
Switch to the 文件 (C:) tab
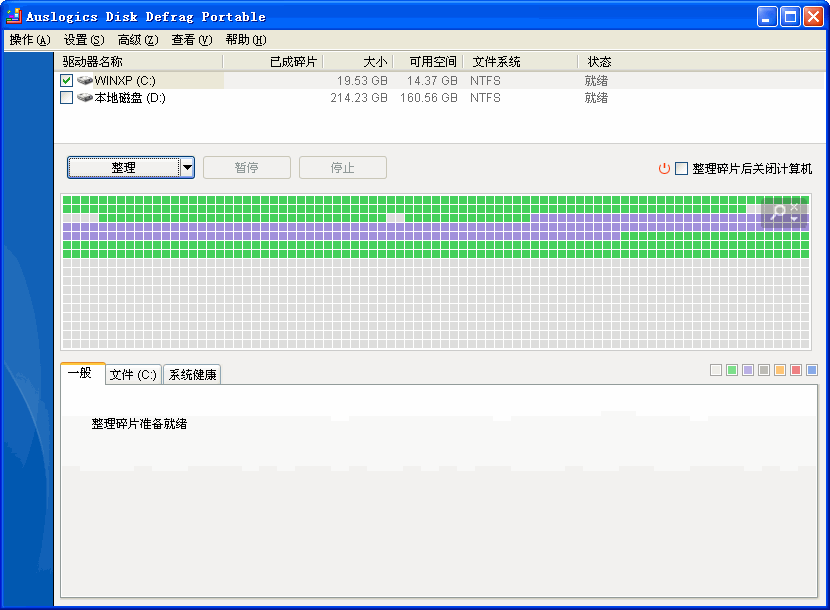pos(133,375)
